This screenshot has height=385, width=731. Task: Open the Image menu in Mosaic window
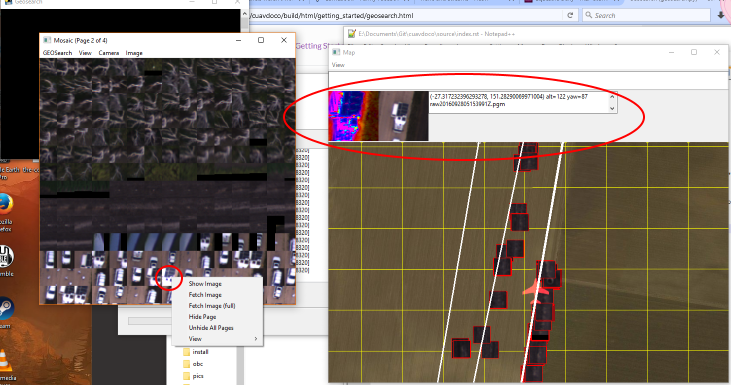(134, 53)
